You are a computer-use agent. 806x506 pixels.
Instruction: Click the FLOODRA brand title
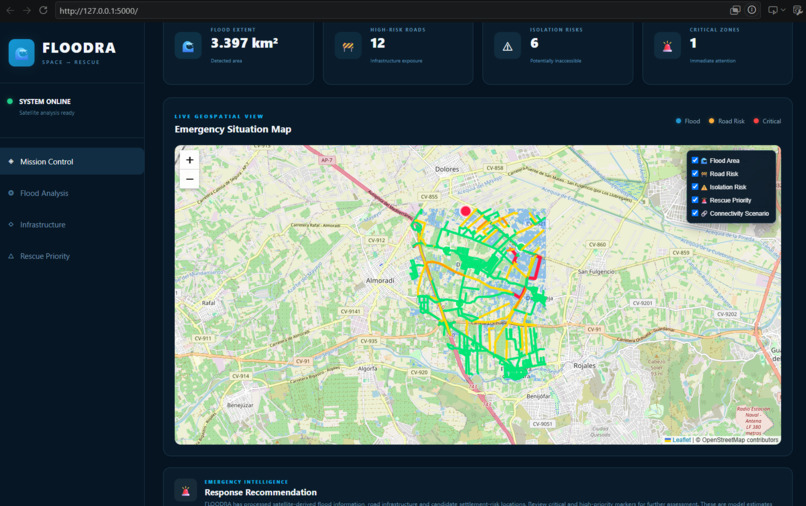pos(79,48)
